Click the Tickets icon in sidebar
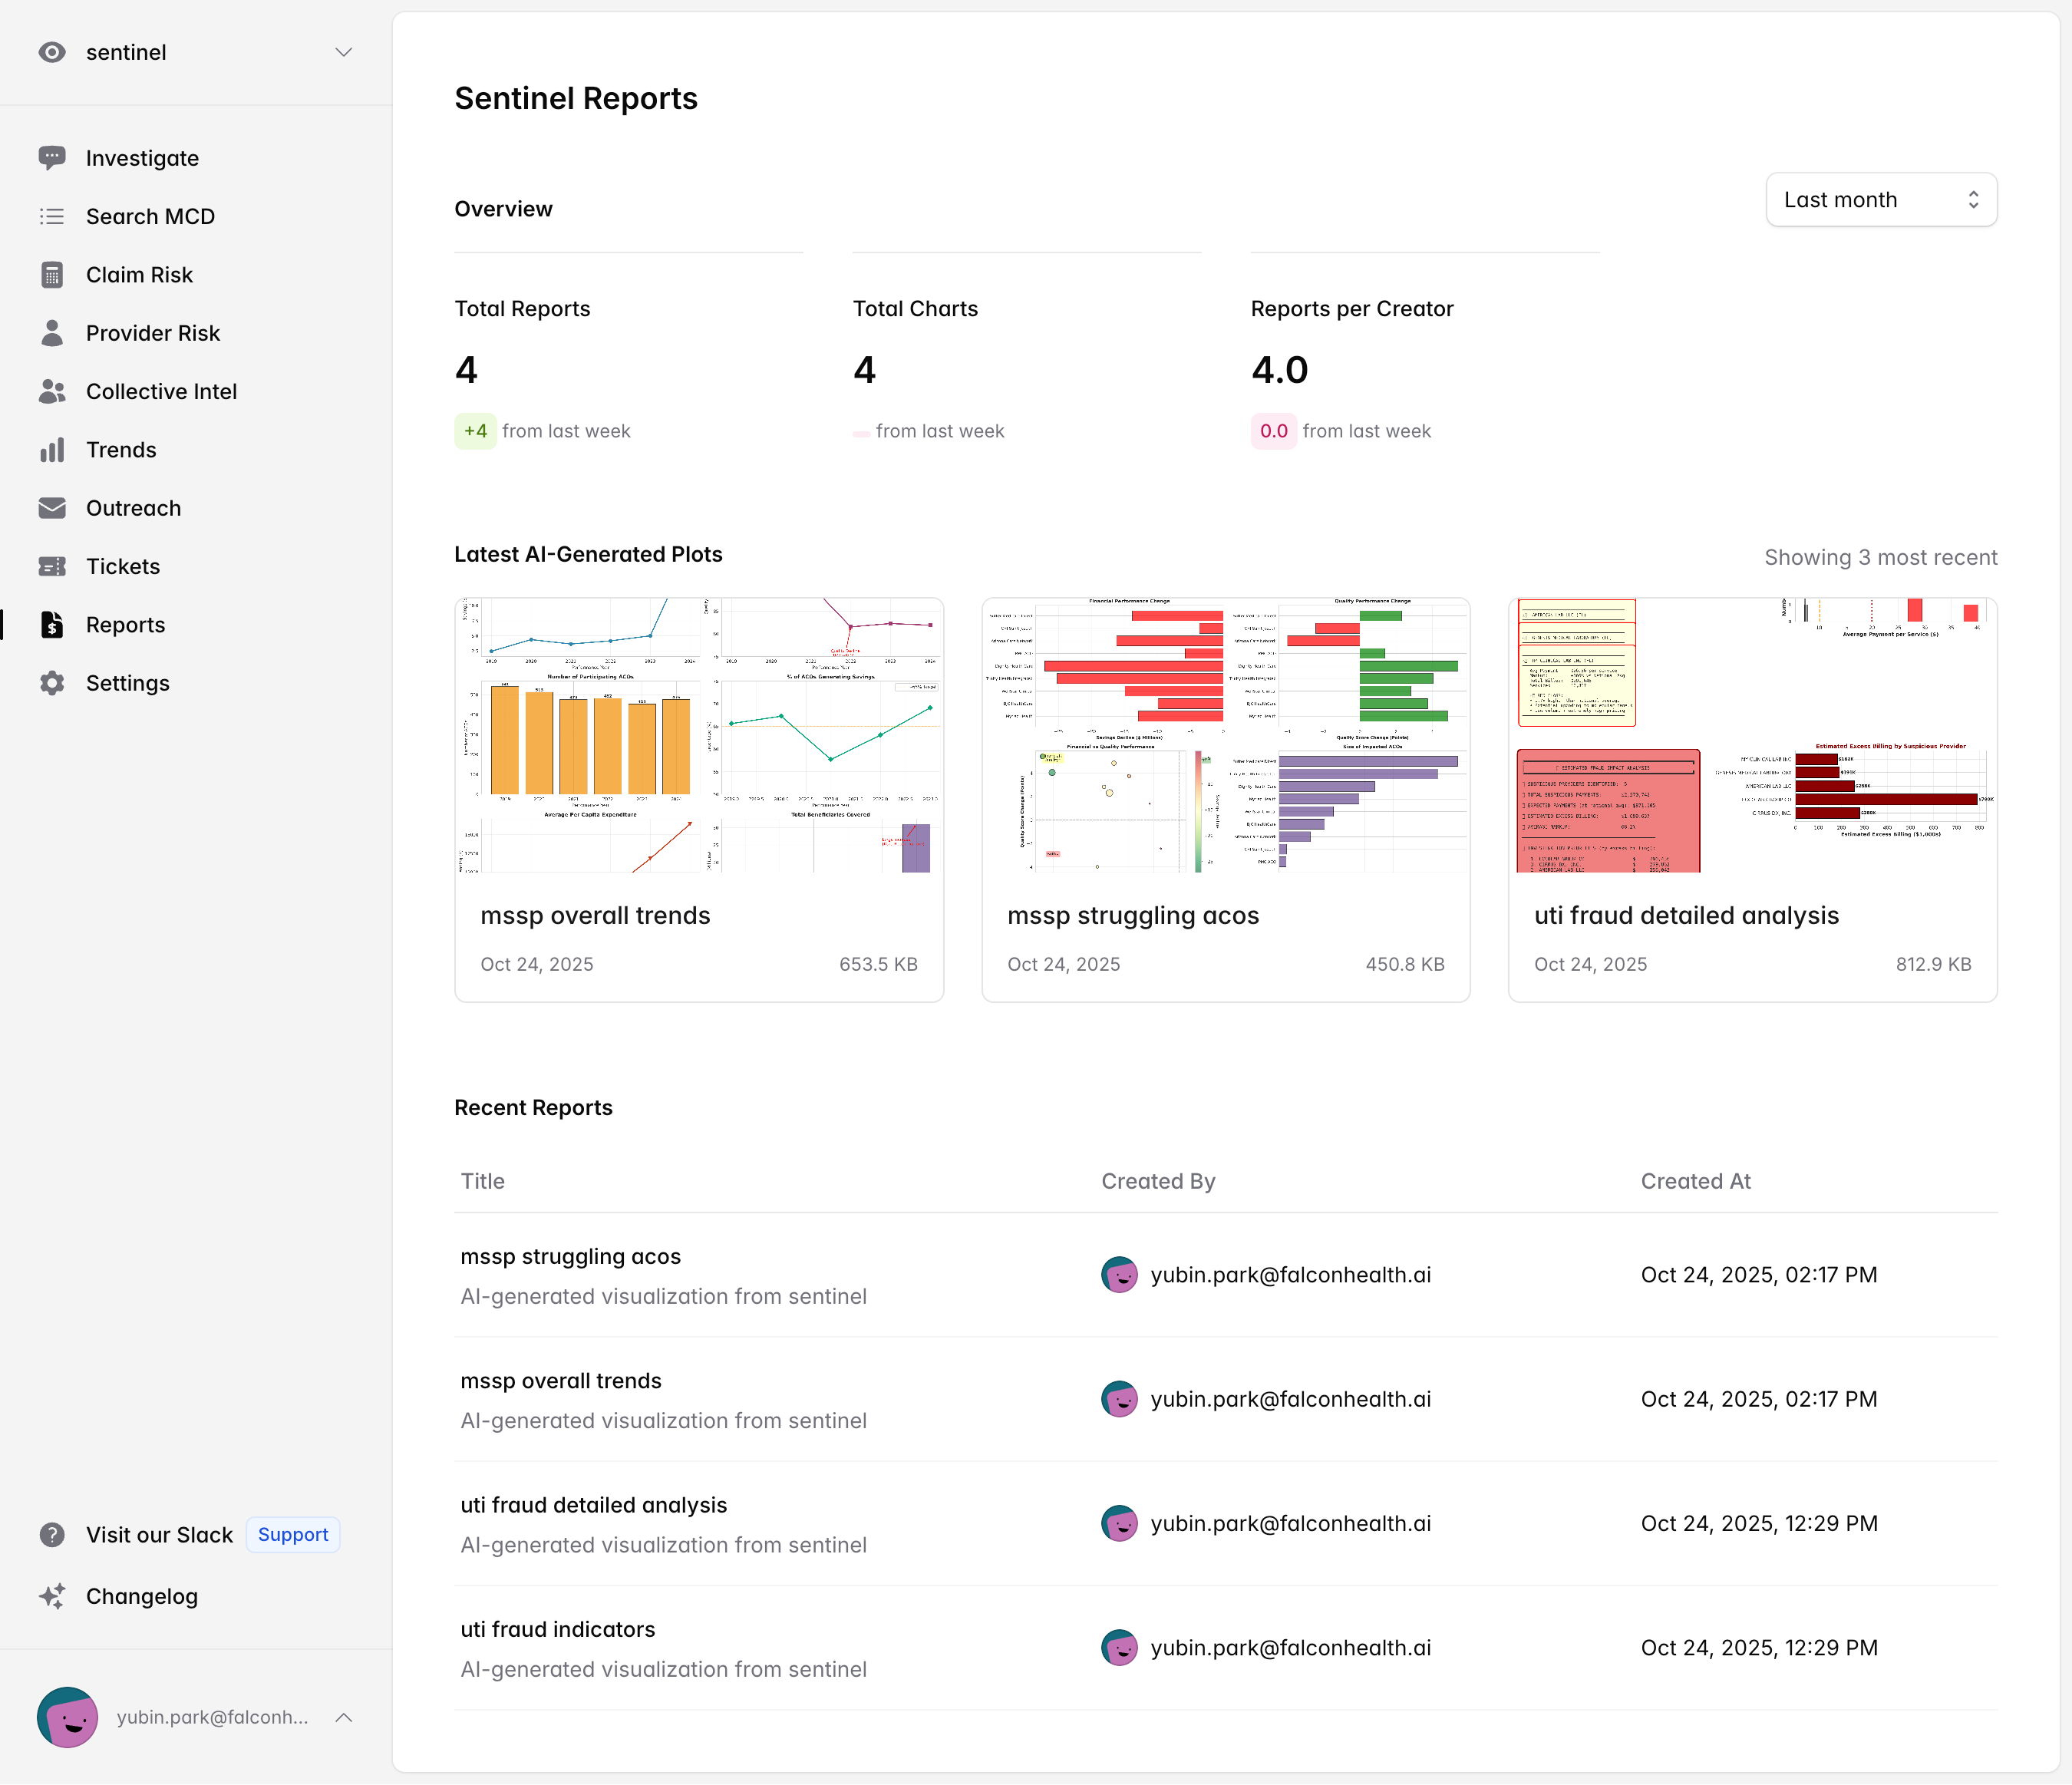The image size is (2072, 1785). (x=52, y=566)
